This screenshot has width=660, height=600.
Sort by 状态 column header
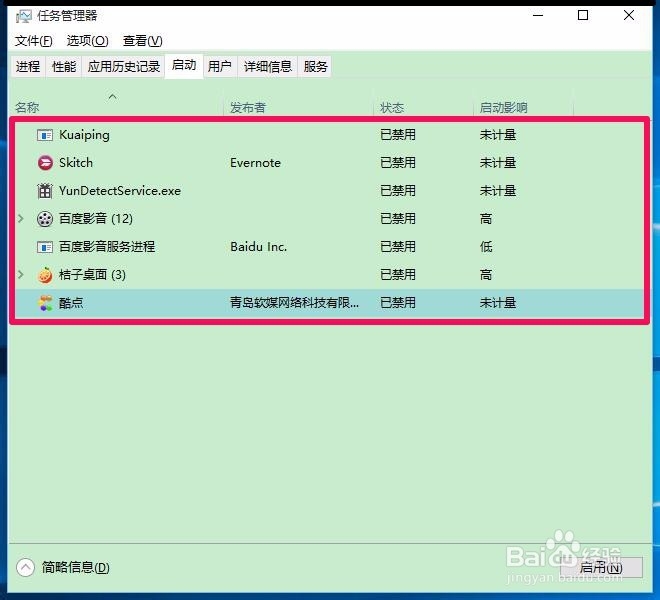(392, 108)
